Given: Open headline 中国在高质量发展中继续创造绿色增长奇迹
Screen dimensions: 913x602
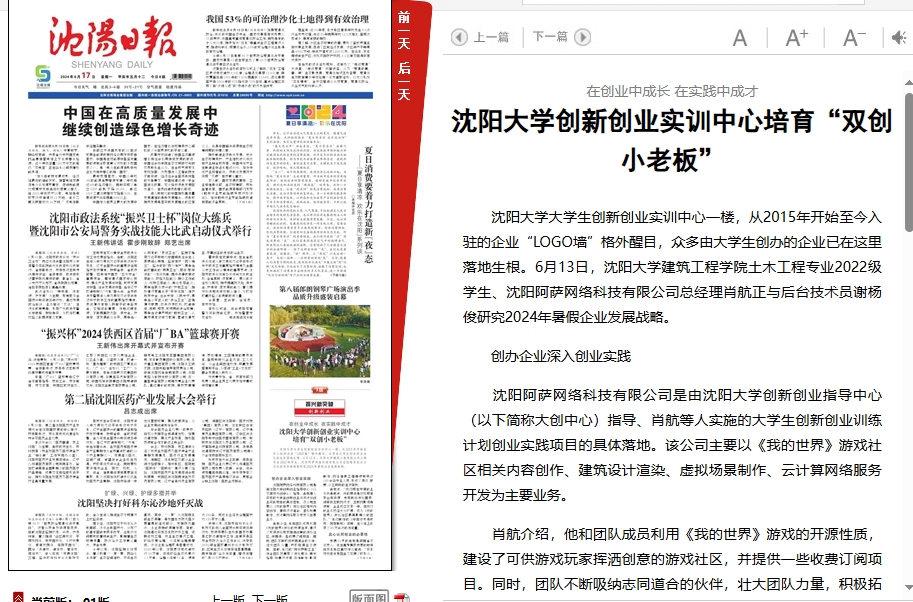Looking at the screenshot, I should coord(140,121).
